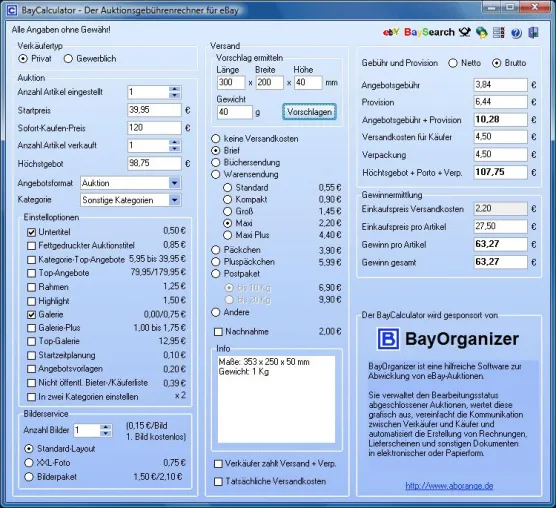Decrease Anzahl Artikel verkauft with down arrow
This screenshot has height=508, width=556.
[174, 149]
